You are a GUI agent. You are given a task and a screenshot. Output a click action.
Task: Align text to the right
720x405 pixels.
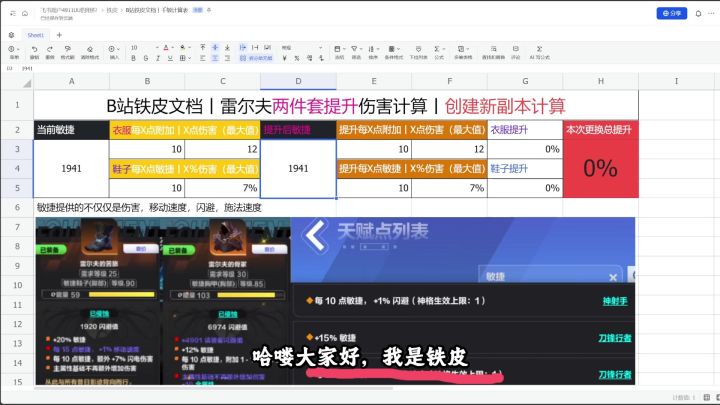coord(227,58)
